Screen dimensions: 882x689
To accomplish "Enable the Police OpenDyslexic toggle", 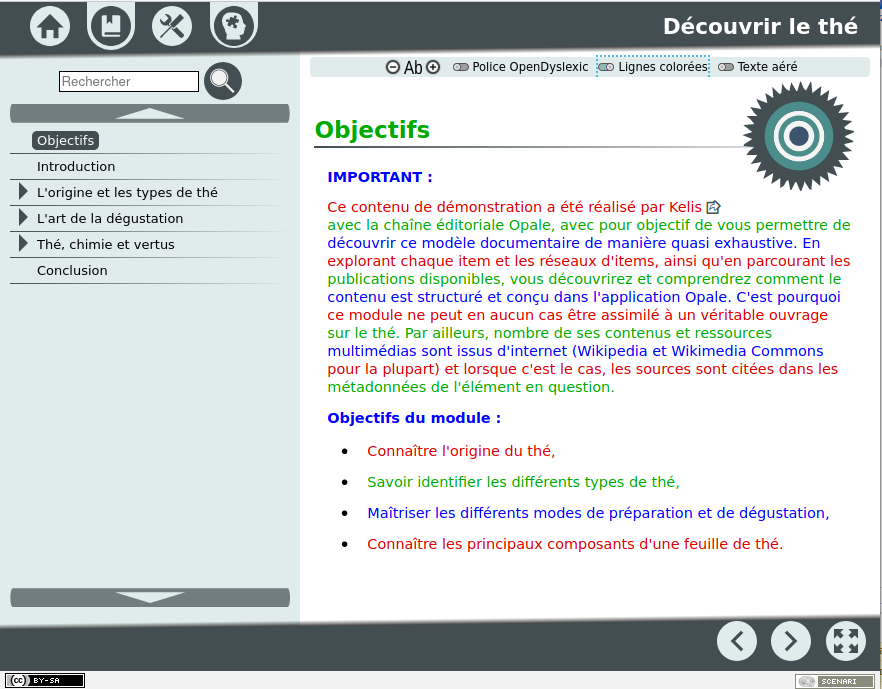I will (460, 67).
